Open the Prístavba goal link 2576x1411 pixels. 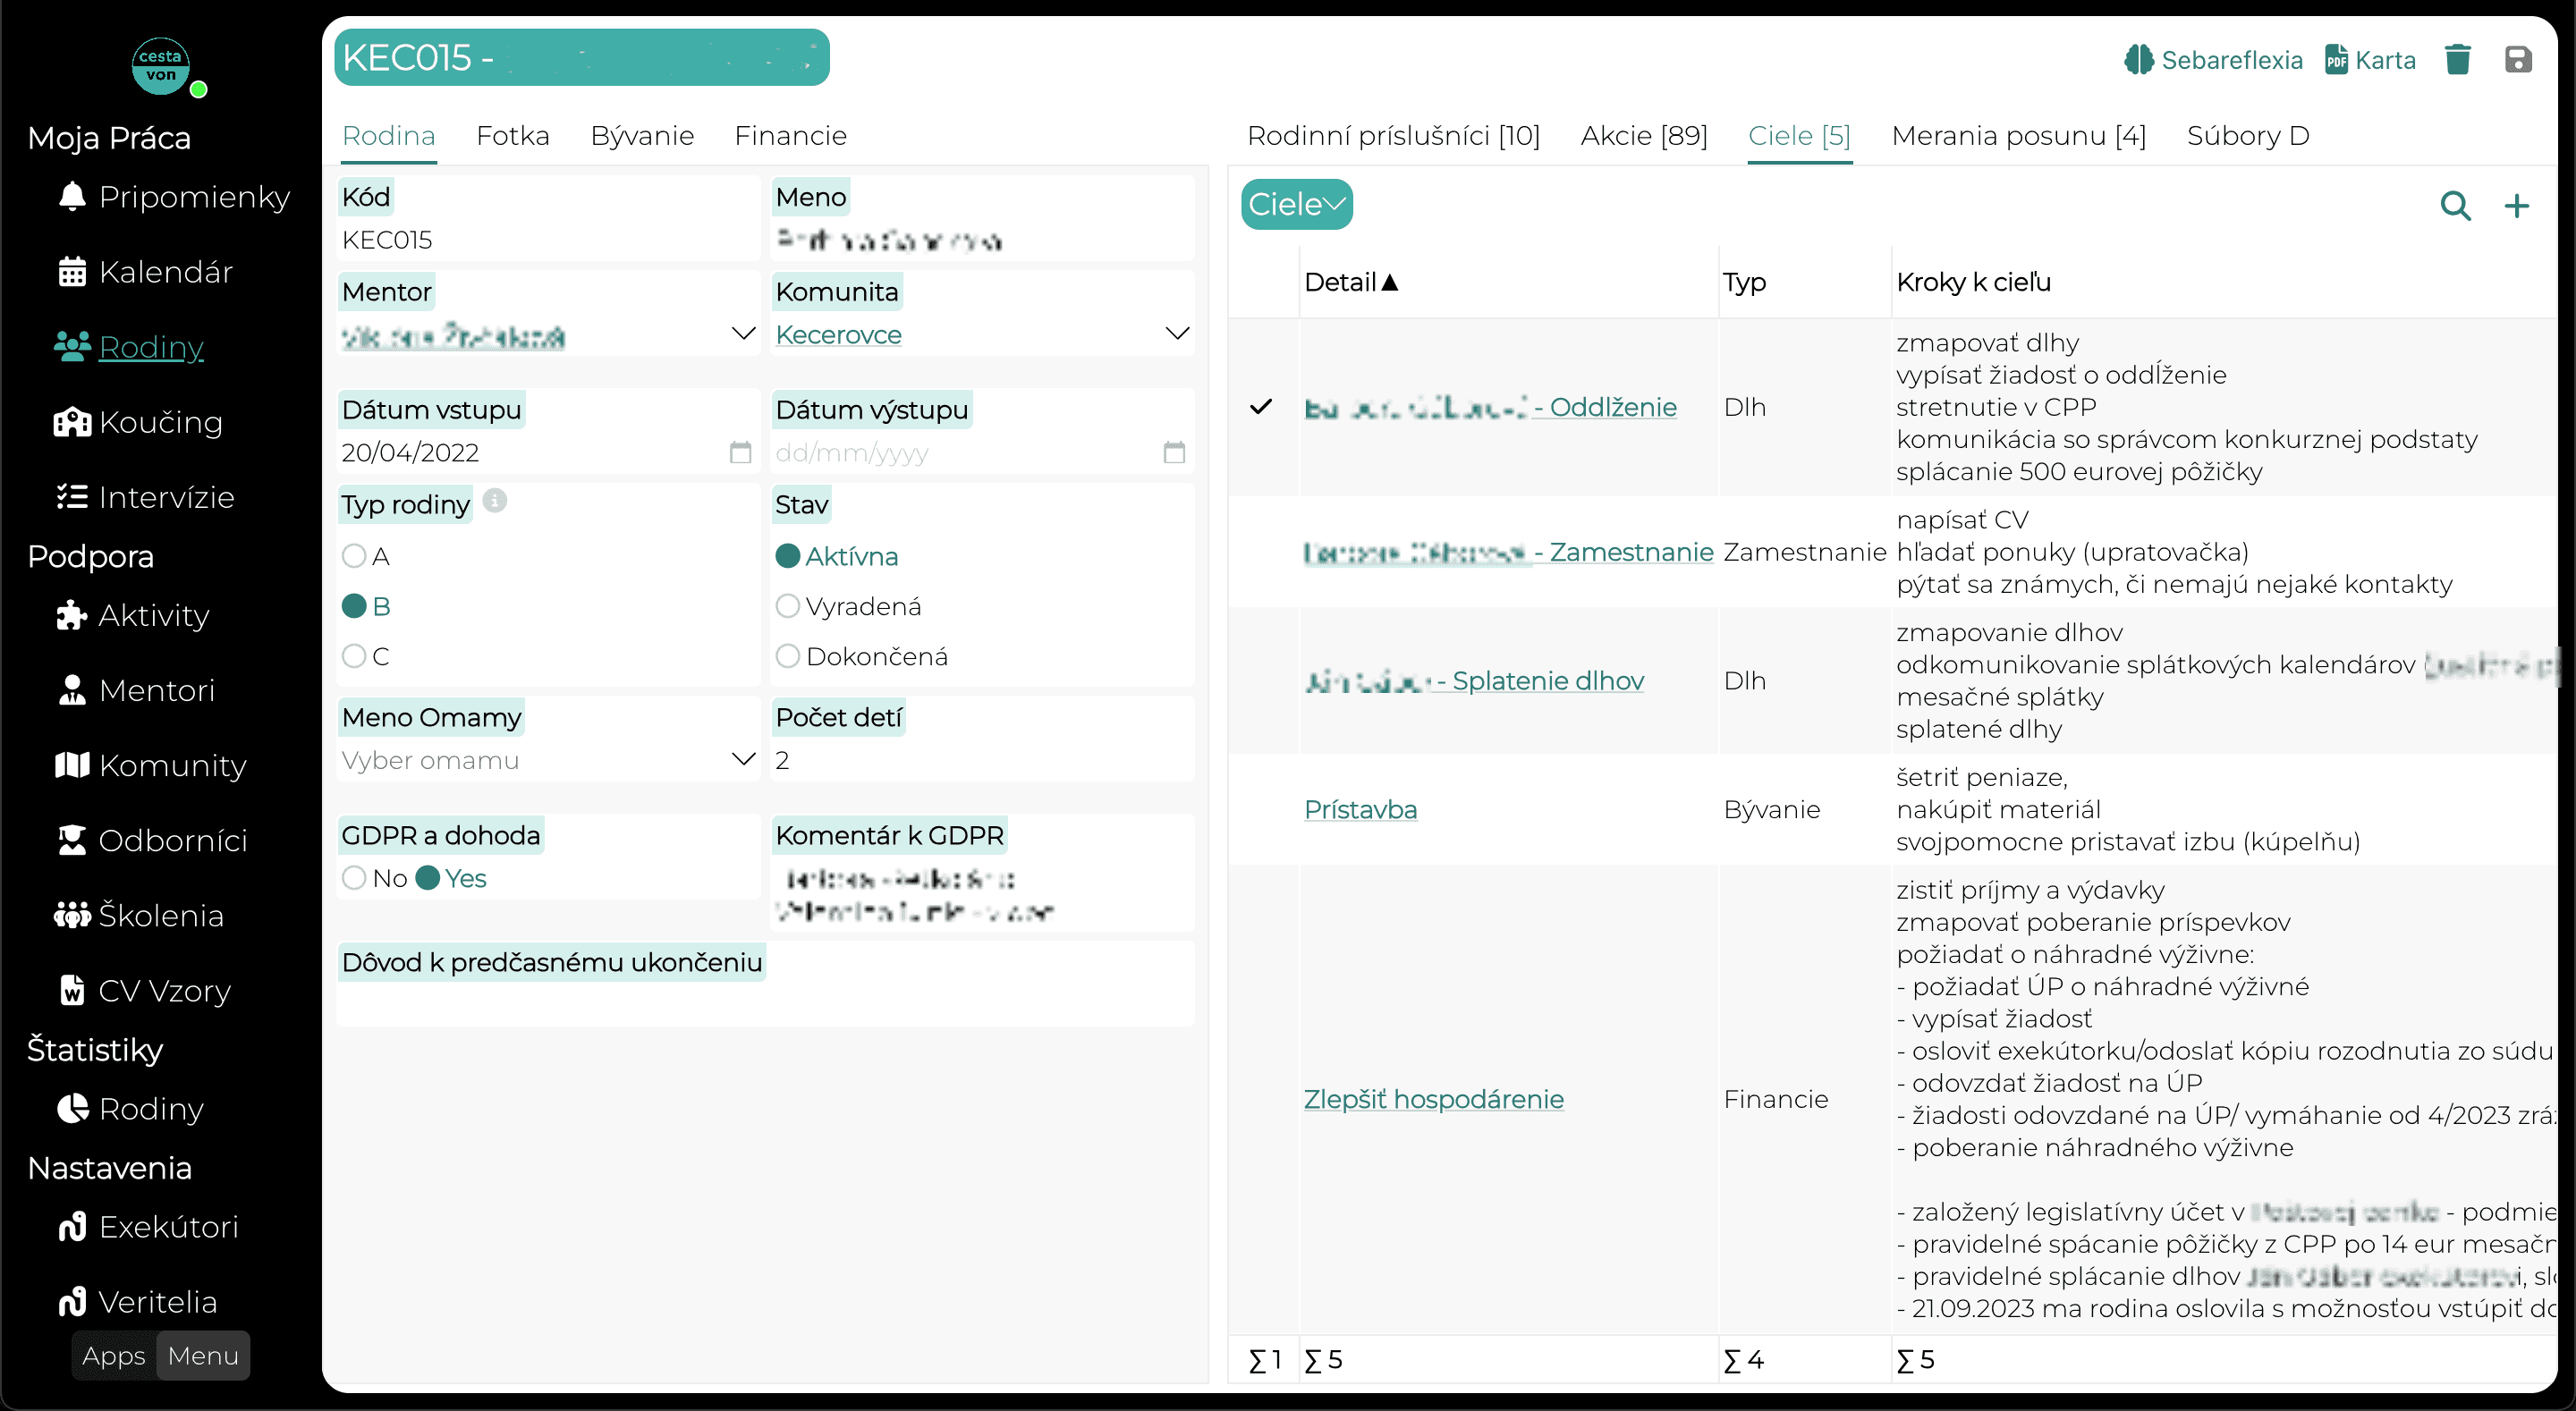(x=1360, y=809)
